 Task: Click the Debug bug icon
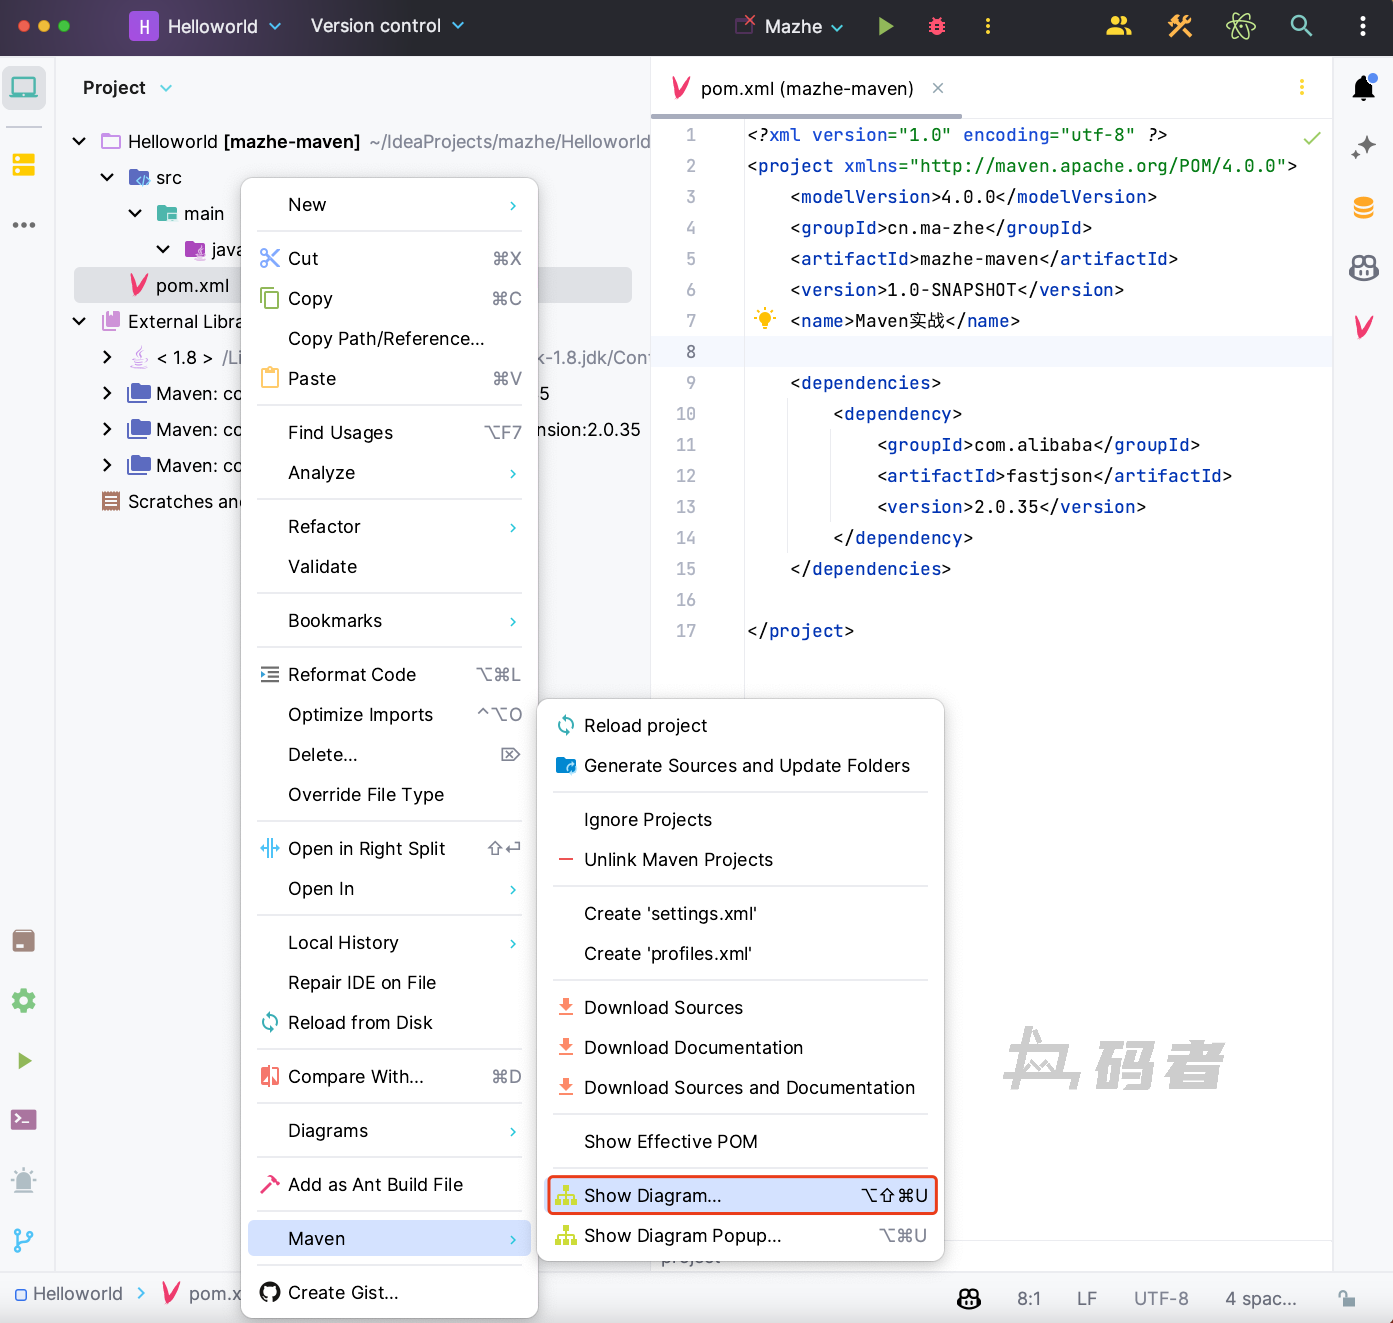point(937,26)
